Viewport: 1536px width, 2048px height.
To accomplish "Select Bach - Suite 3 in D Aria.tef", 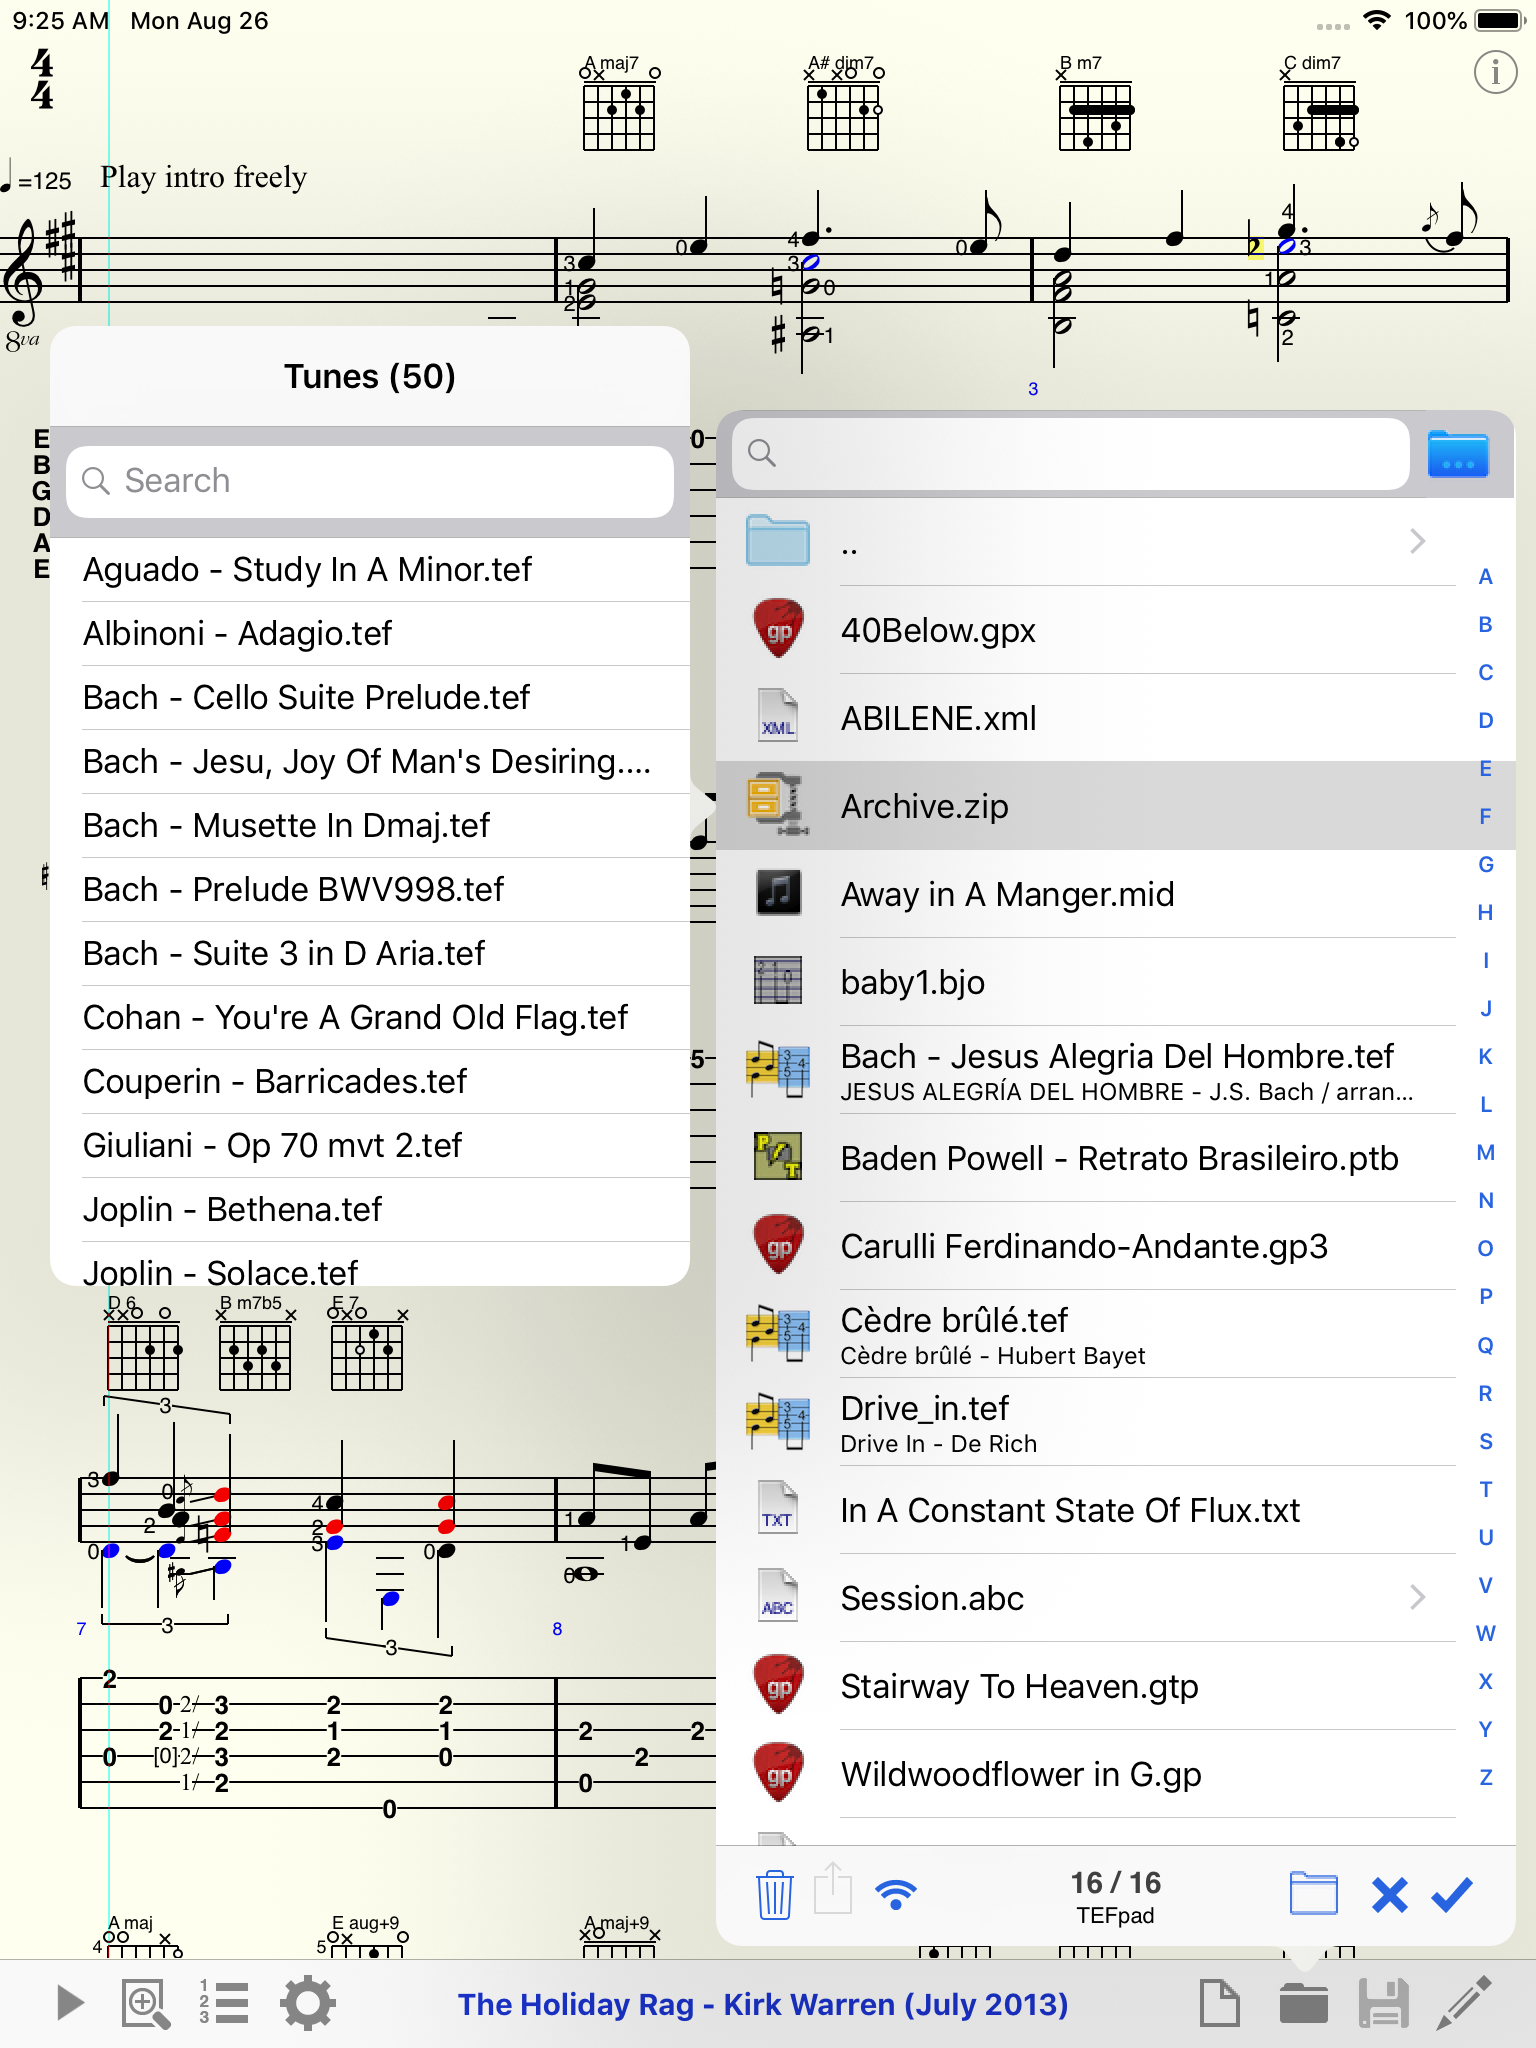I will [x=370, y=954].
